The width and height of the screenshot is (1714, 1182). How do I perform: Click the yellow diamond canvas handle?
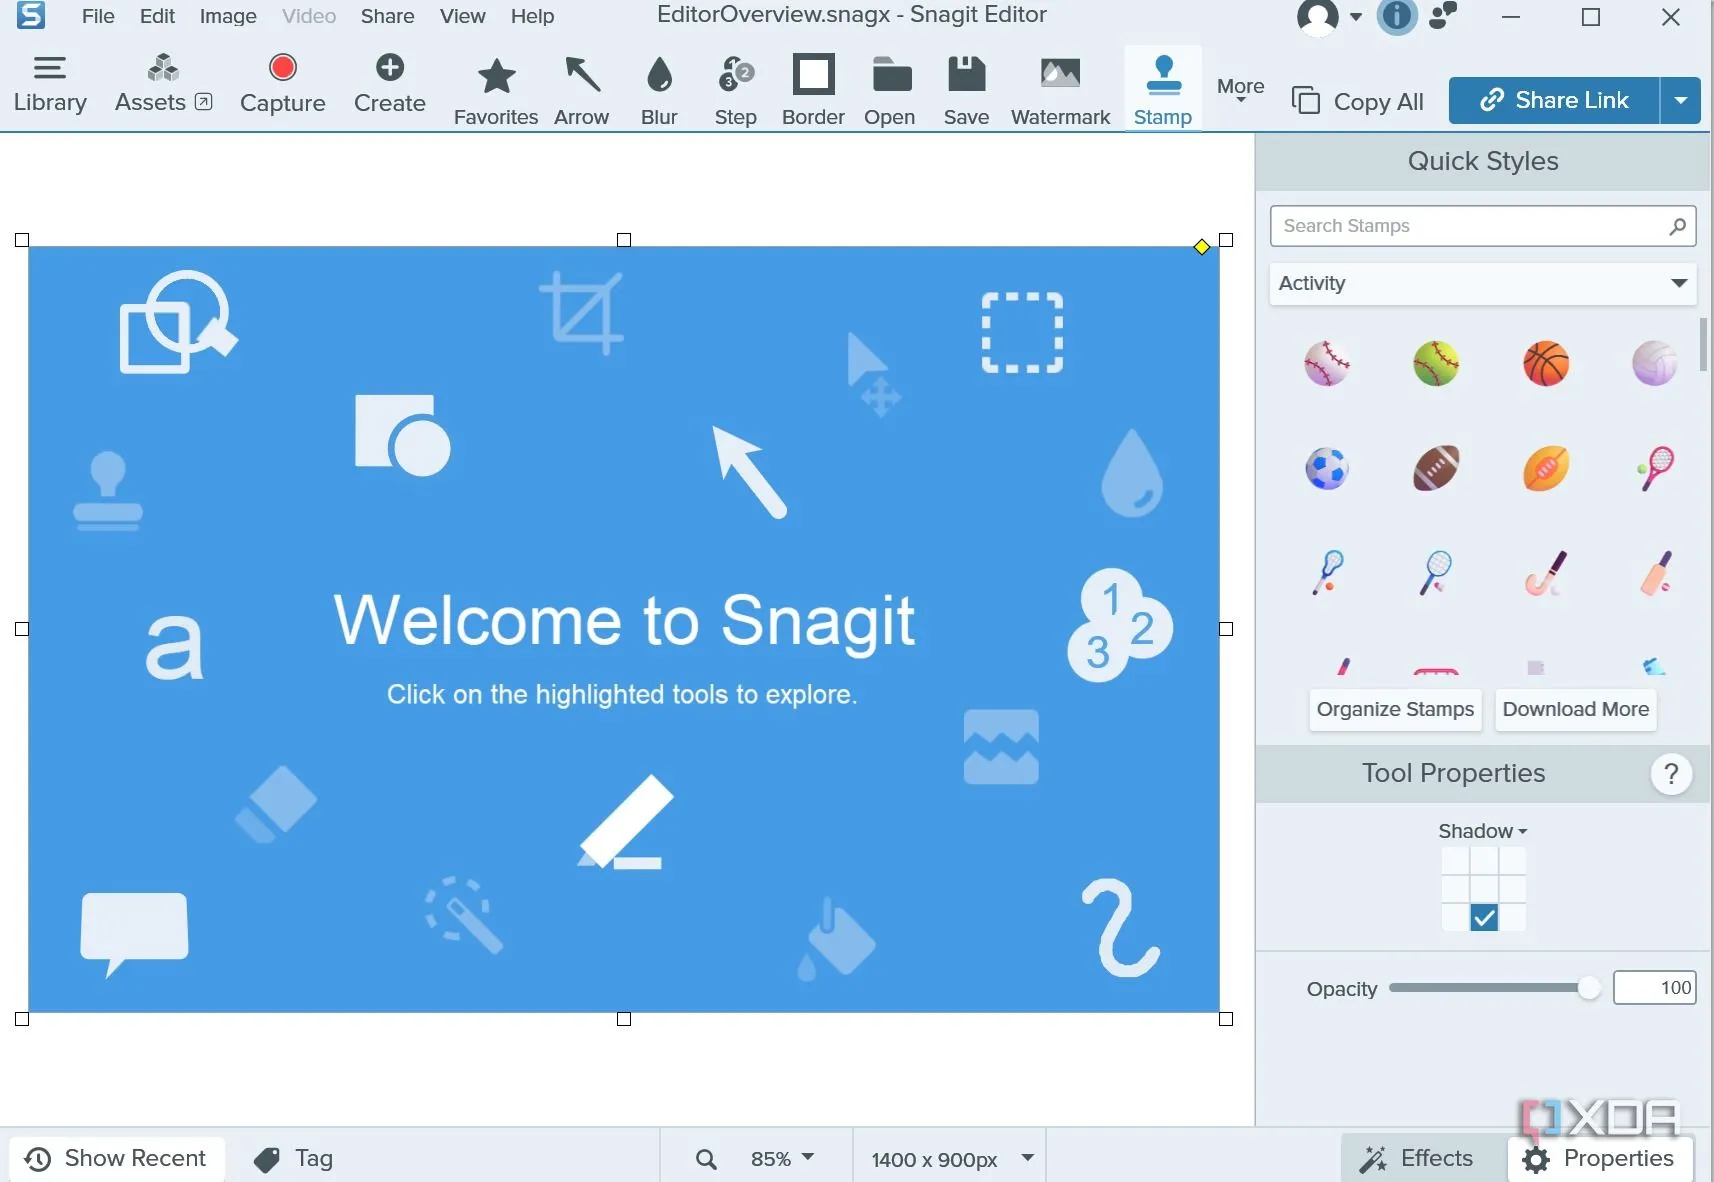click(x=1202, y=247)
